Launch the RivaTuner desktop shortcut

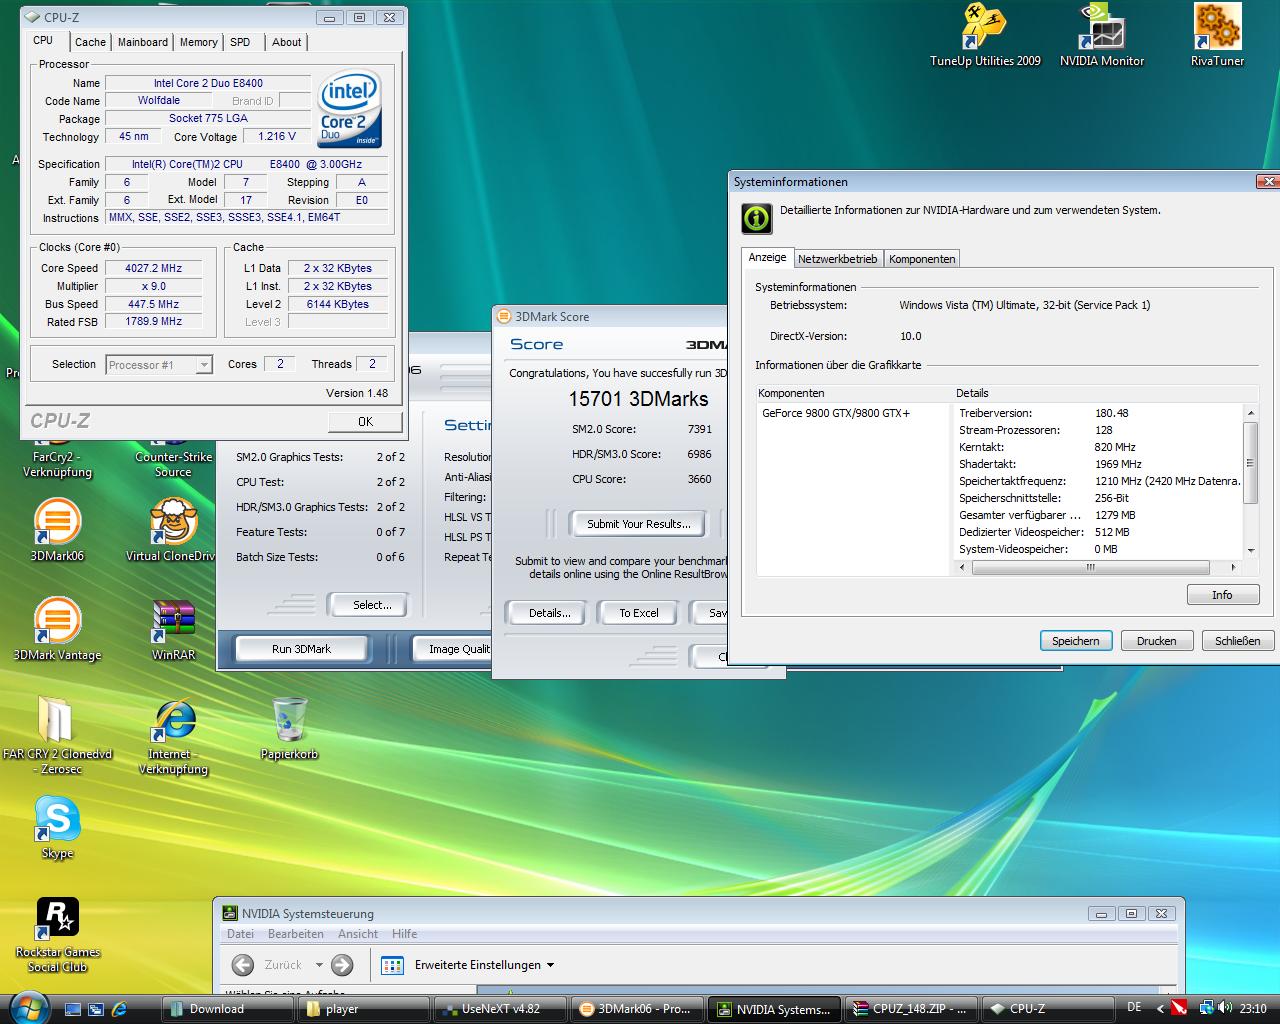point(1217,36)
